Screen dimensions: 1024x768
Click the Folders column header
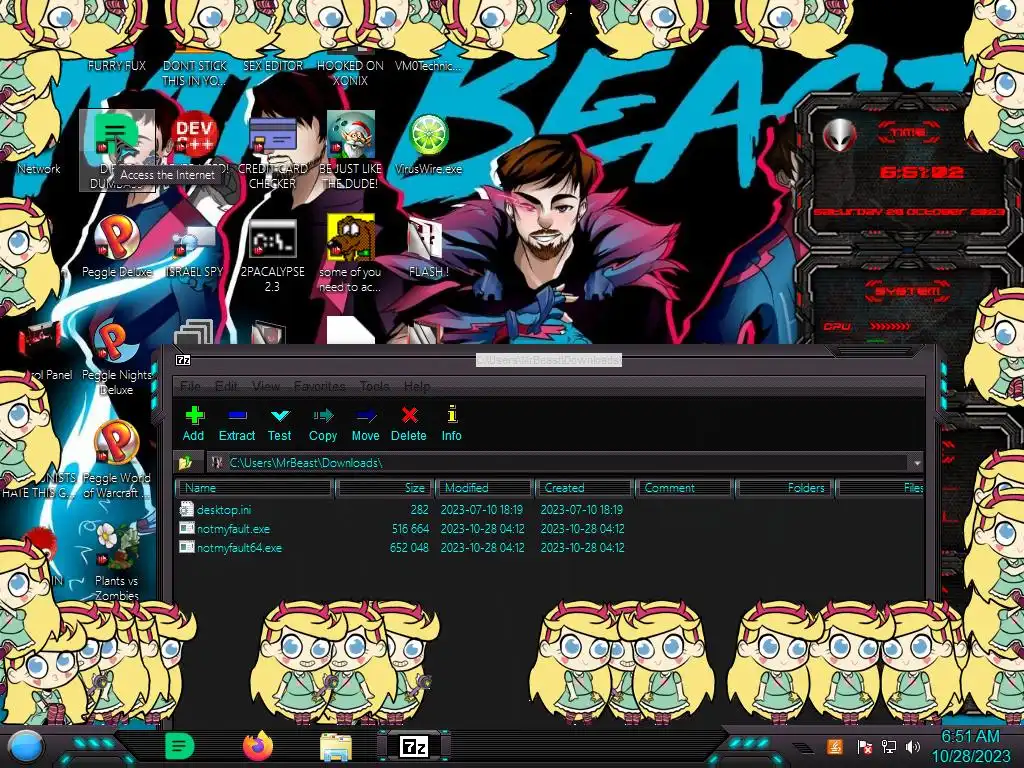pos(784,488)
